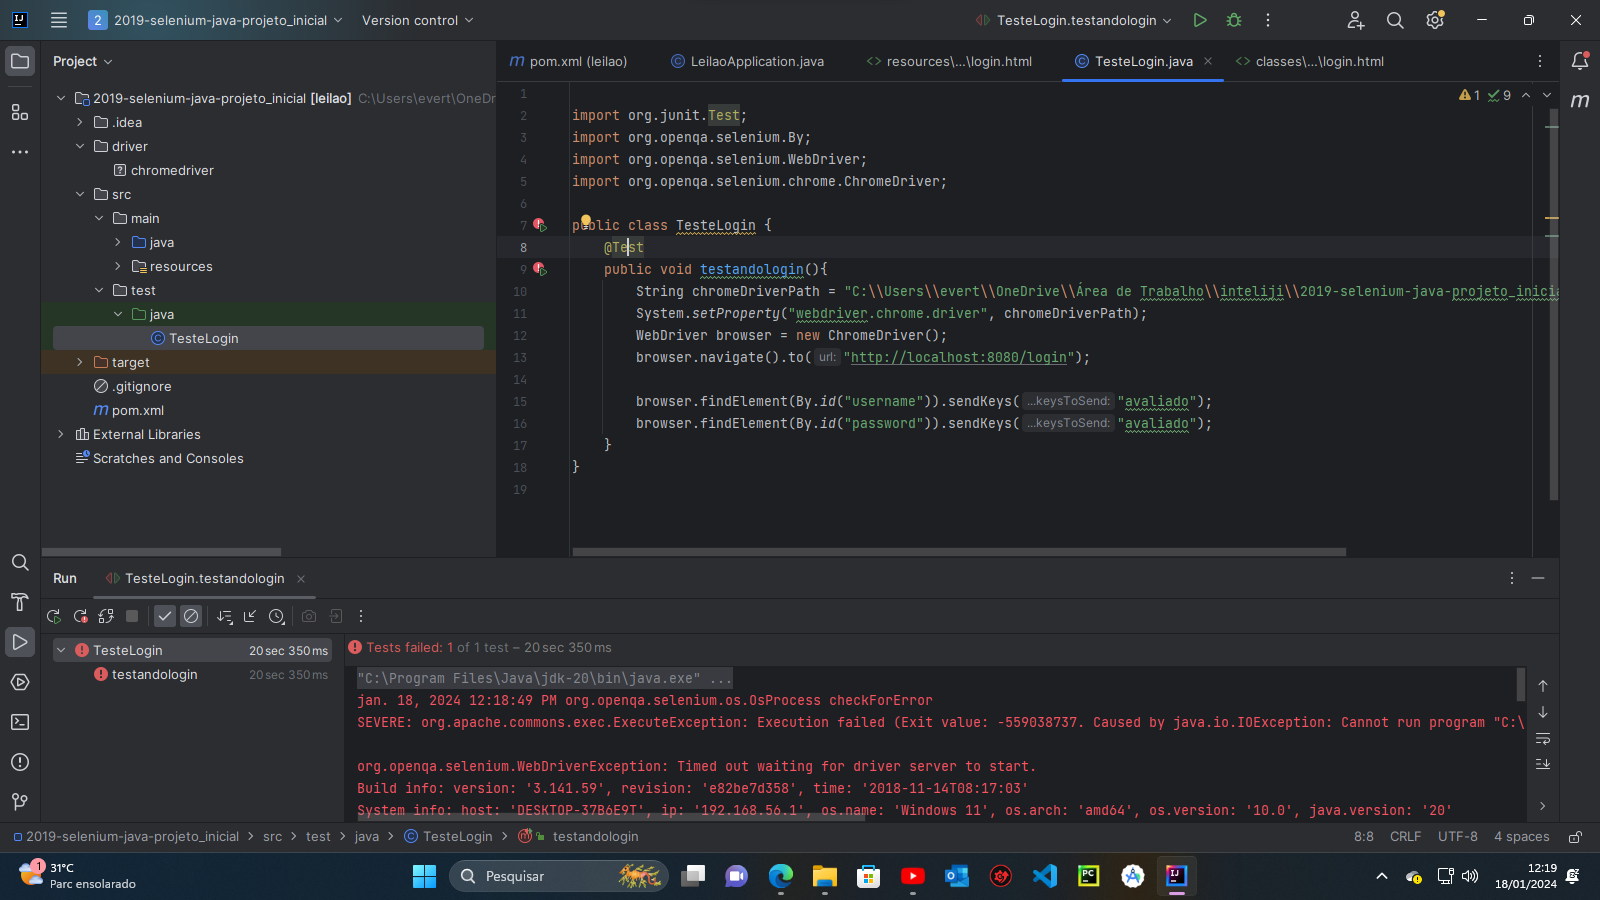Rerun the test in Run toolbar
Viewport: 1600px width, 900px height.
coord(54,616)
